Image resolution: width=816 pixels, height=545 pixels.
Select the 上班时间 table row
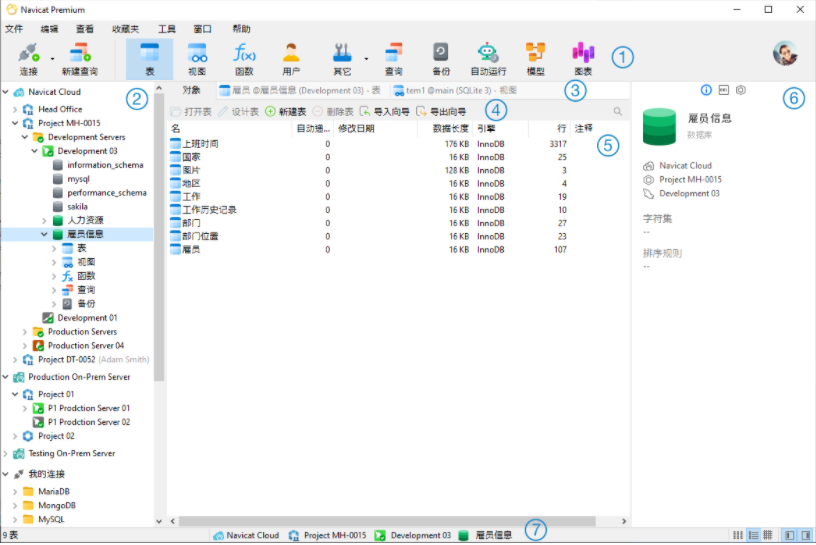(399, 144)
